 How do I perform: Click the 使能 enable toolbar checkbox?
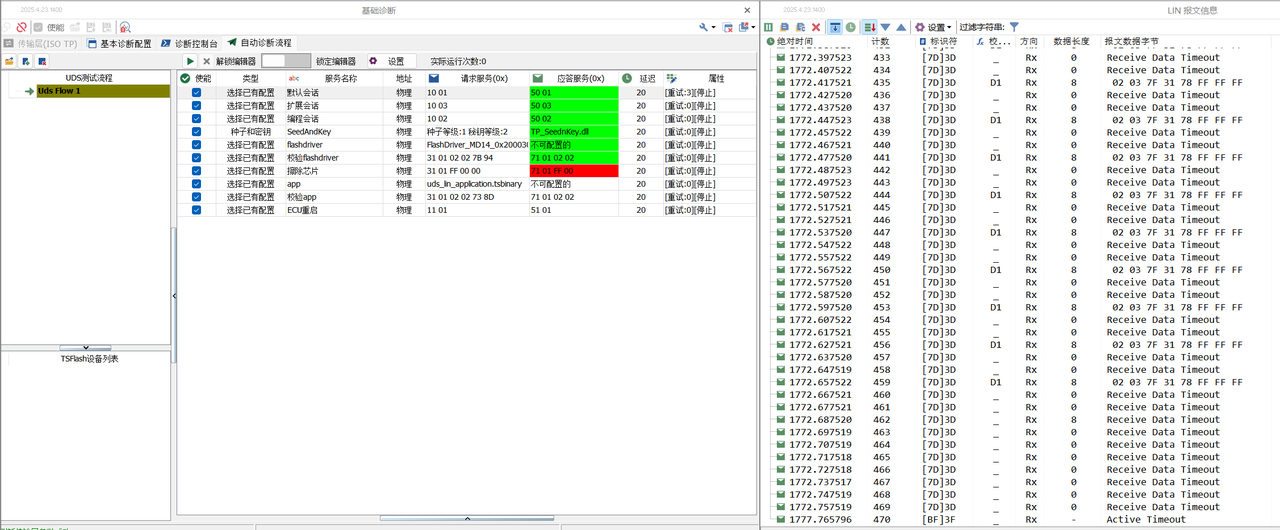(38, 27)
